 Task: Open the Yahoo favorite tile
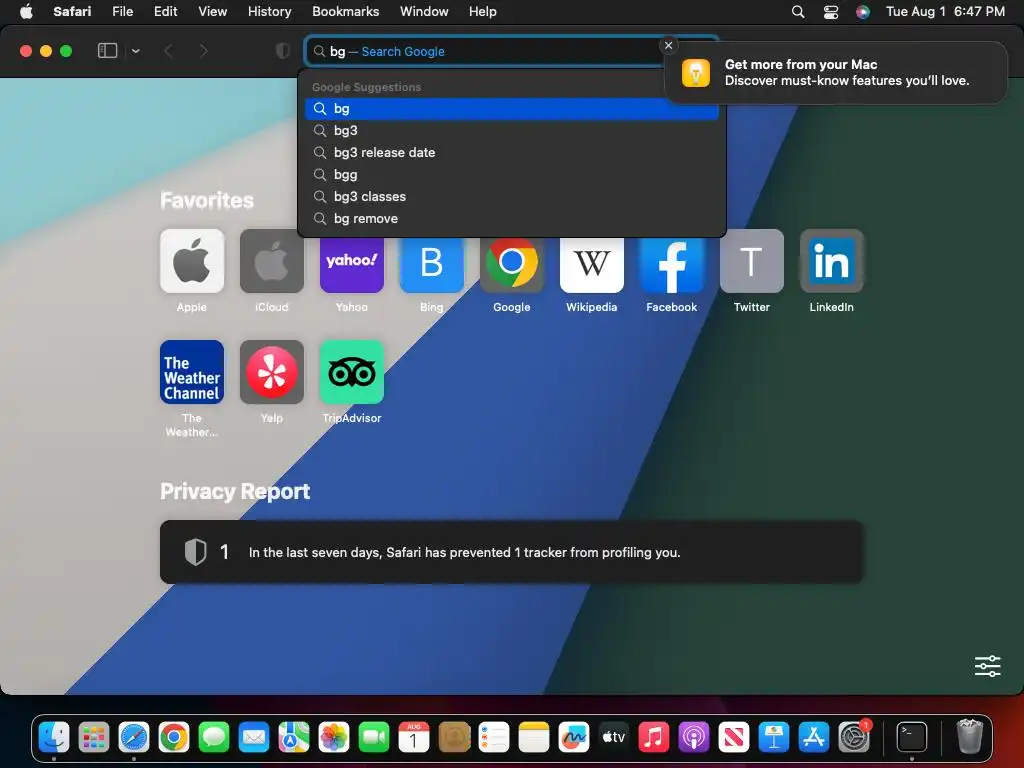(351, 265)
